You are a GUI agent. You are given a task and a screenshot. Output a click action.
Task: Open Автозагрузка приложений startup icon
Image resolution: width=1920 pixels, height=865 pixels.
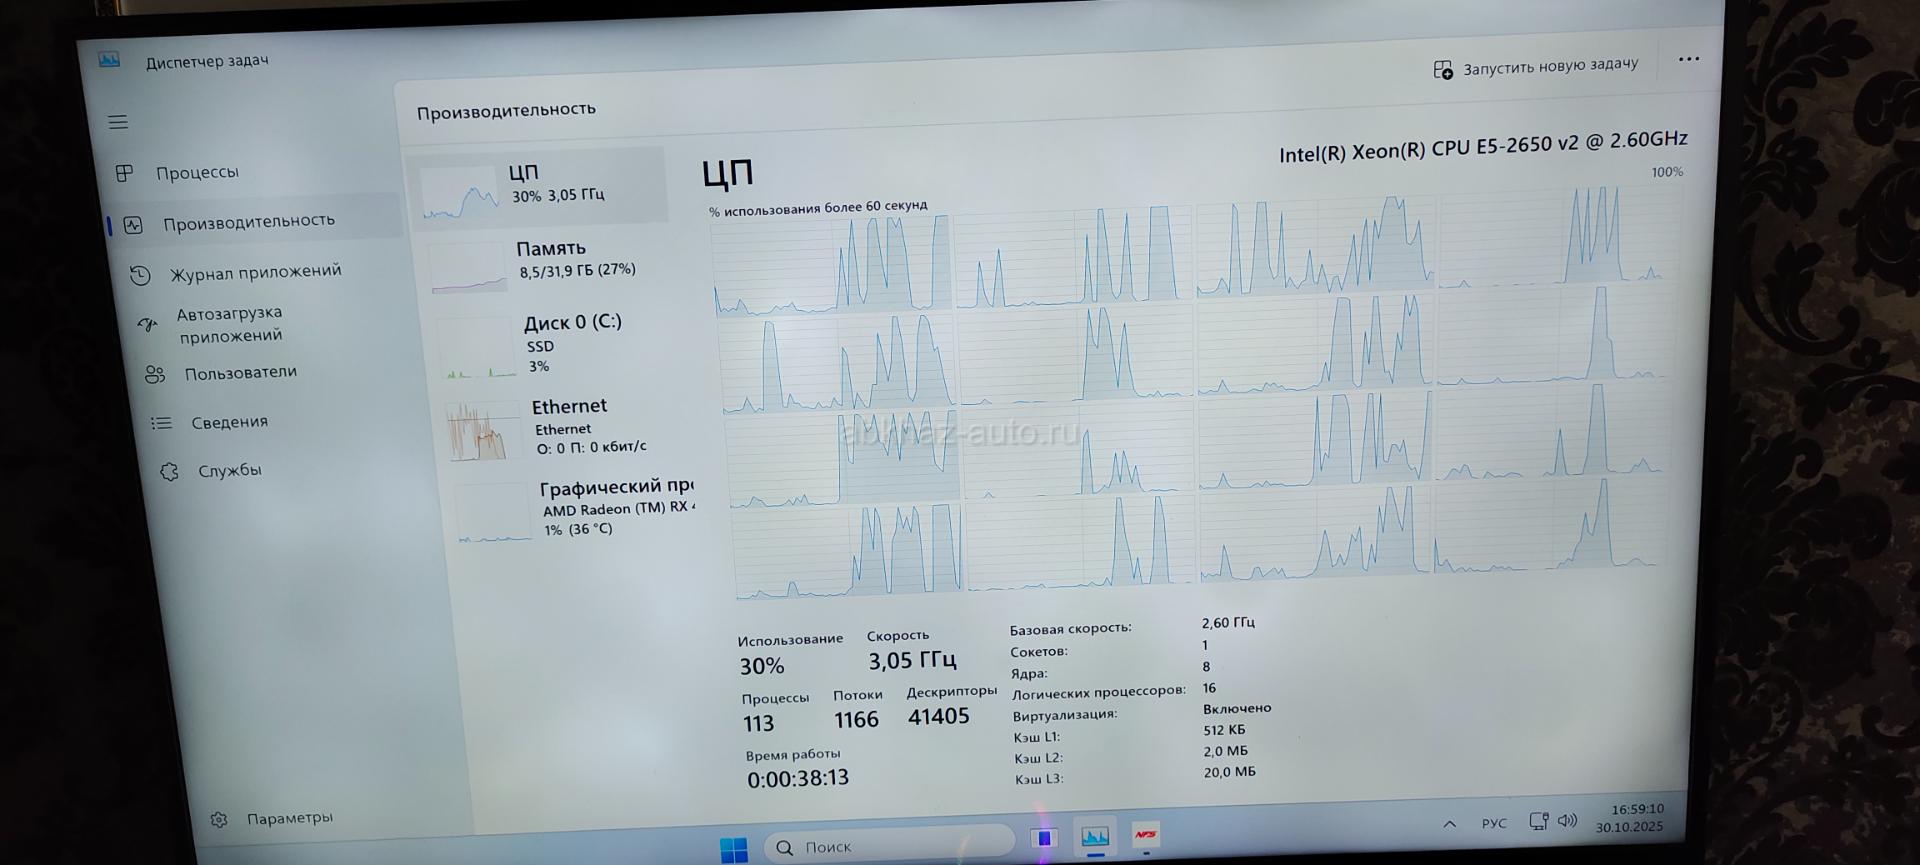(148, 325)
